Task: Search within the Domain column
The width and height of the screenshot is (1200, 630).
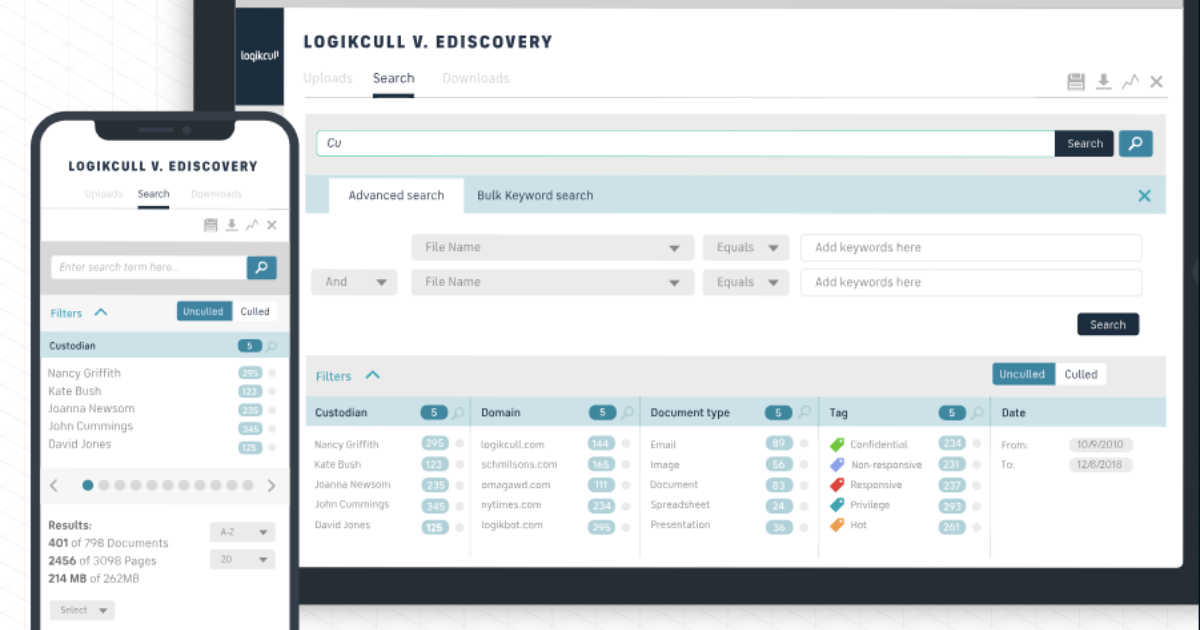Action: pos(626,413)
